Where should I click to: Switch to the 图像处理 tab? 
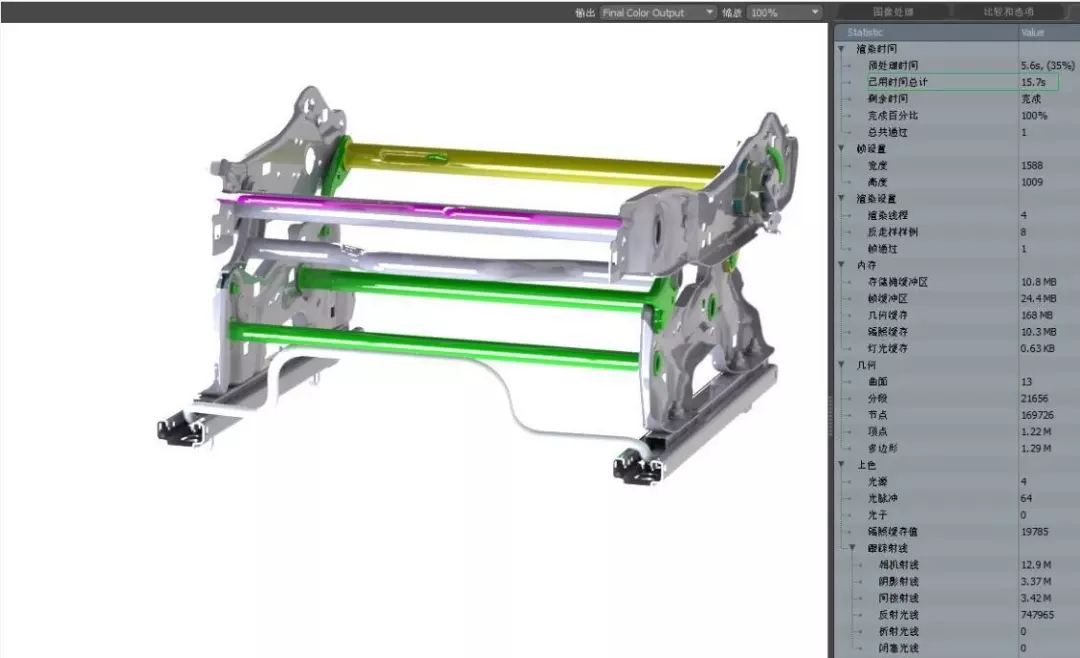coord(893,12)
